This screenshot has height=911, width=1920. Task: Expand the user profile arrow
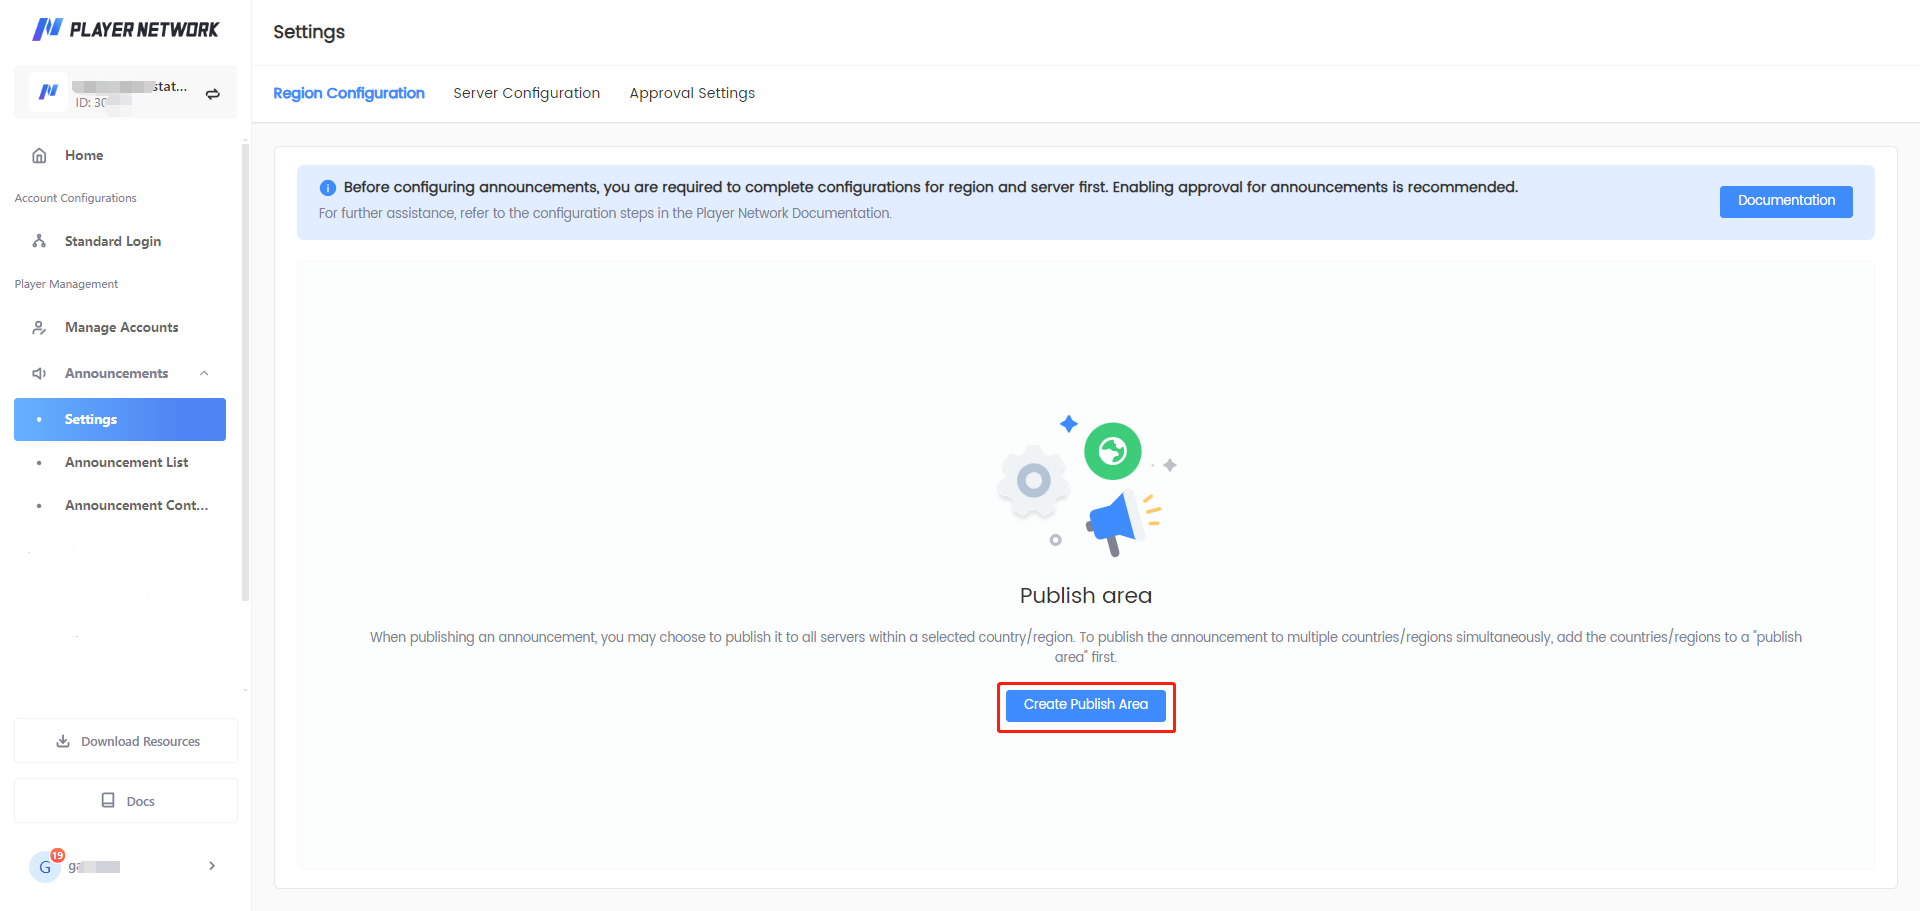(x=211, y=866)
